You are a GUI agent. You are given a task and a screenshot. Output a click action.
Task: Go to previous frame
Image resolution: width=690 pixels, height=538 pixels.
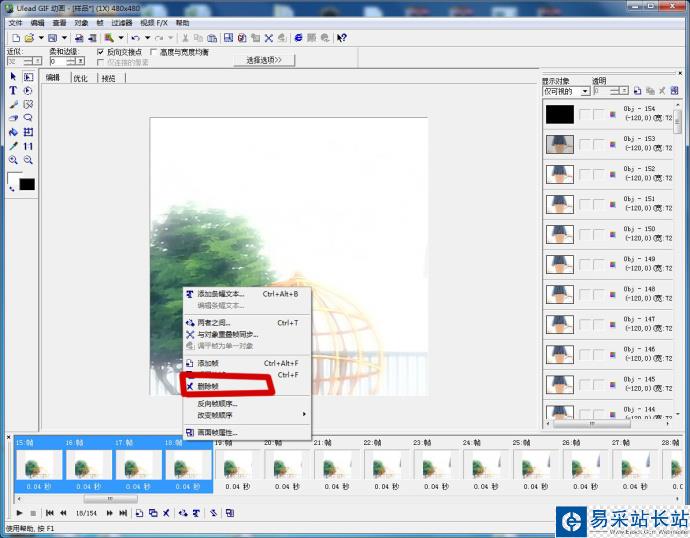[63, 513]
